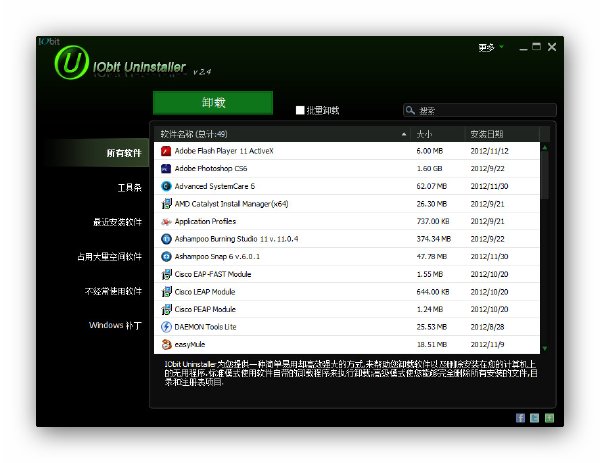Viewport: 600px width, 463px height.
Task: Select the 工具条 toolbars tab
Action: point(129,187)
